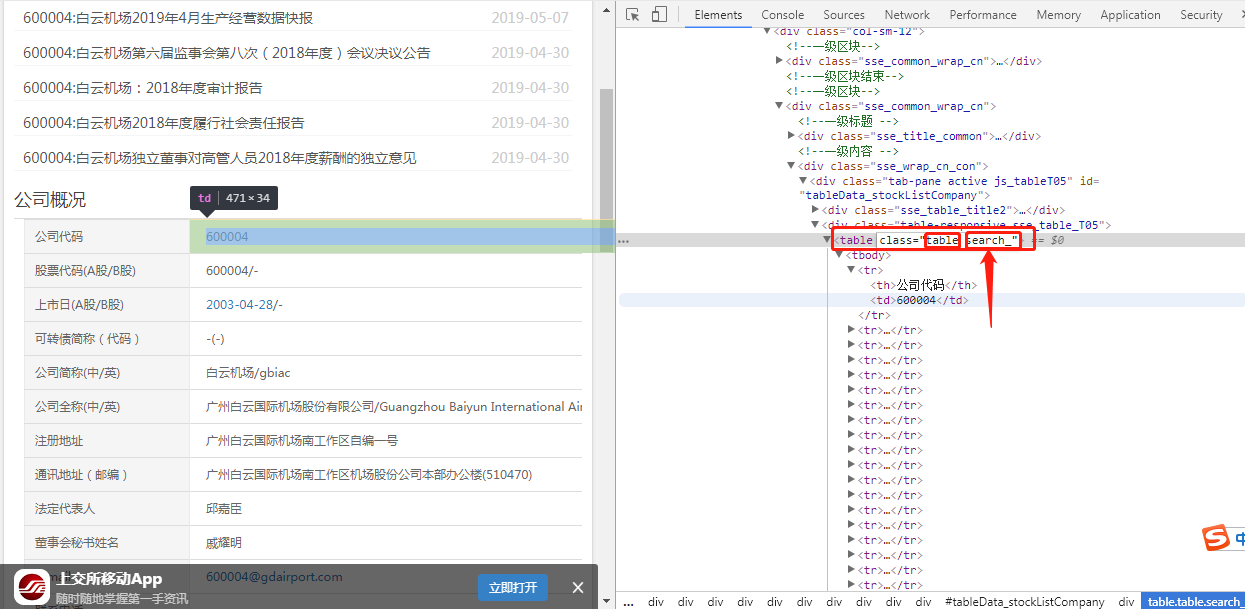Open the 2018年度审计报告 announcement
The image size is (1245, 609).
143,88
